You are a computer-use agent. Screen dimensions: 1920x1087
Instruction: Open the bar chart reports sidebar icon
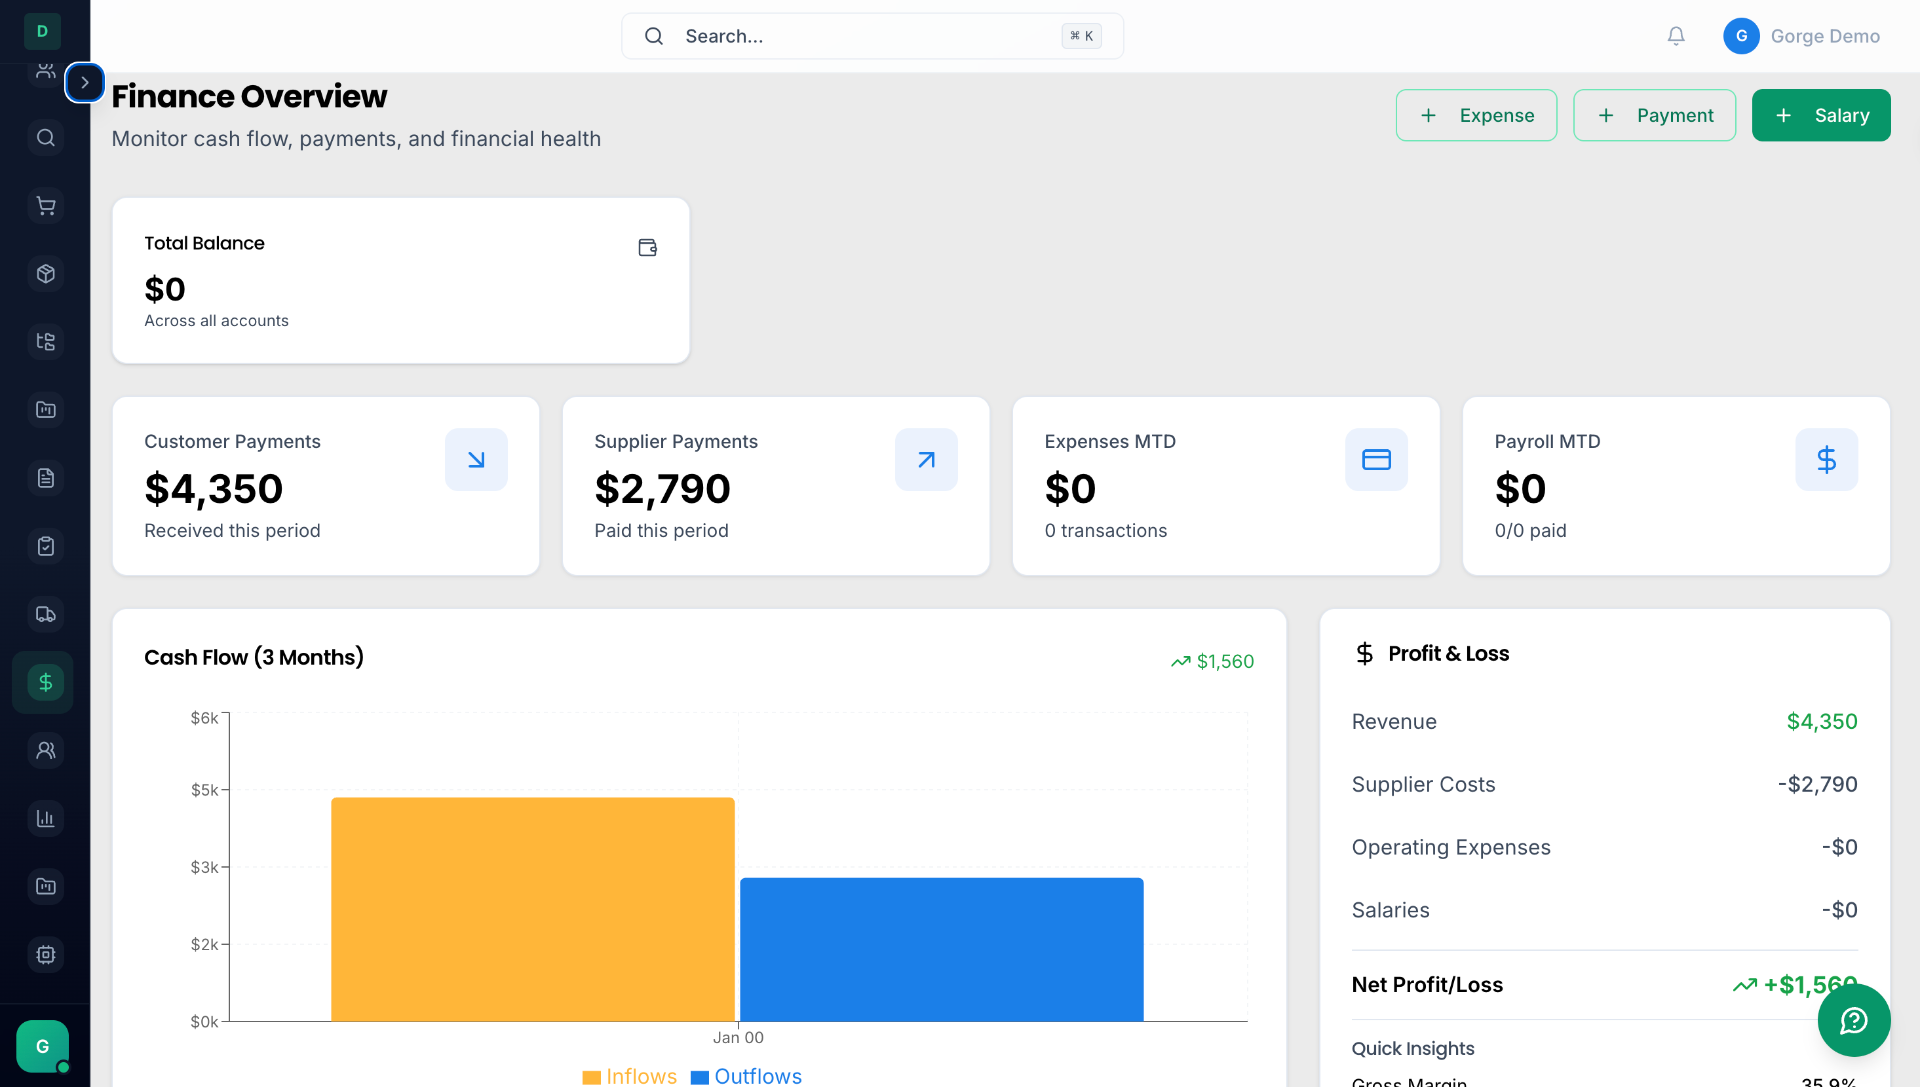click(x=46, y=818)
